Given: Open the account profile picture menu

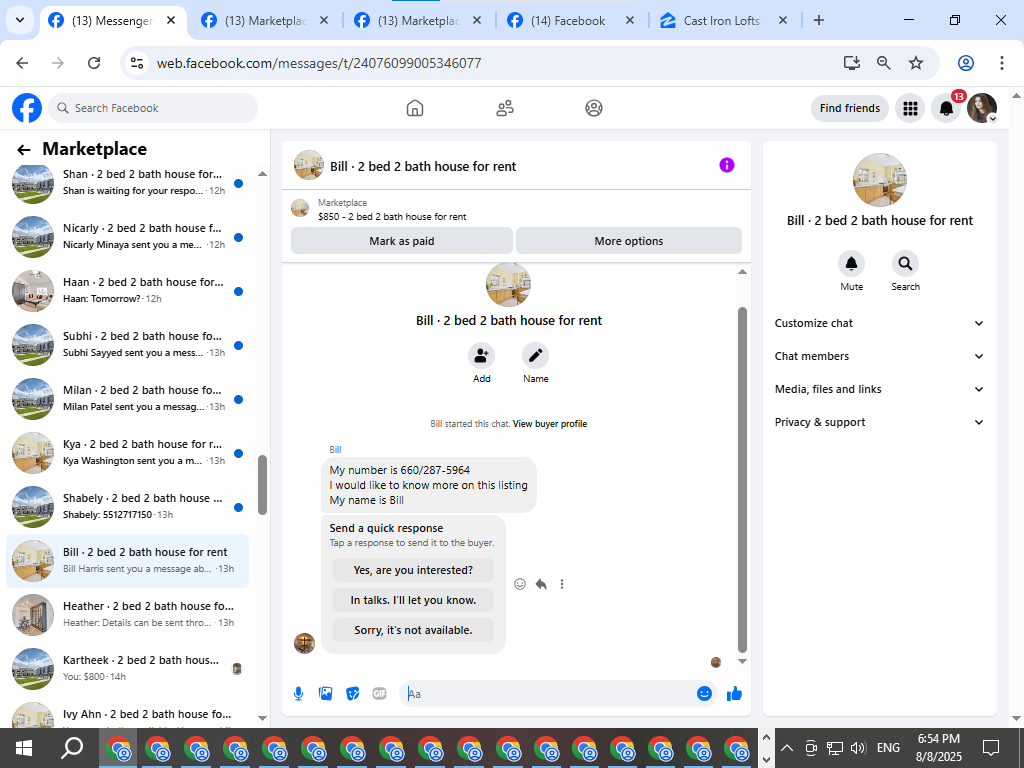Looking at the screenshot, I should point(982,108).
